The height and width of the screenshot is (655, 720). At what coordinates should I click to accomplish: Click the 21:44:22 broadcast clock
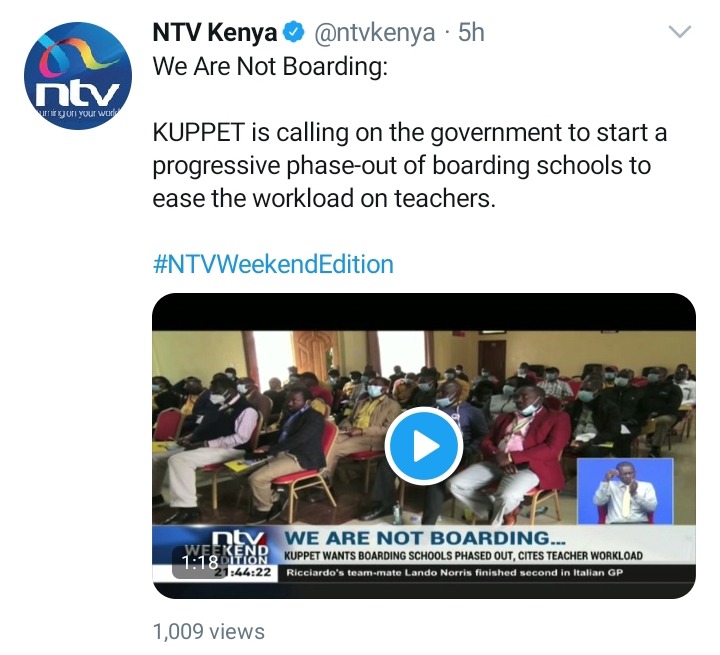(x=245, y=573)
